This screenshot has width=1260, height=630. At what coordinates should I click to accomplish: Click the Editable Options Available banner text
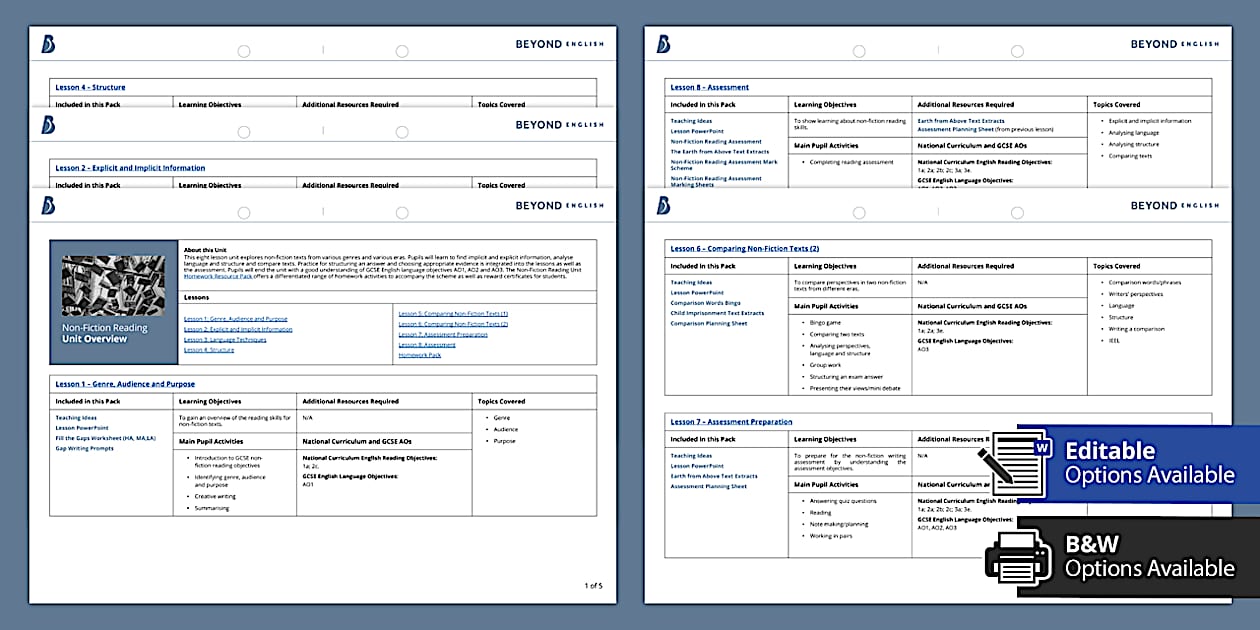(1149, 463)
